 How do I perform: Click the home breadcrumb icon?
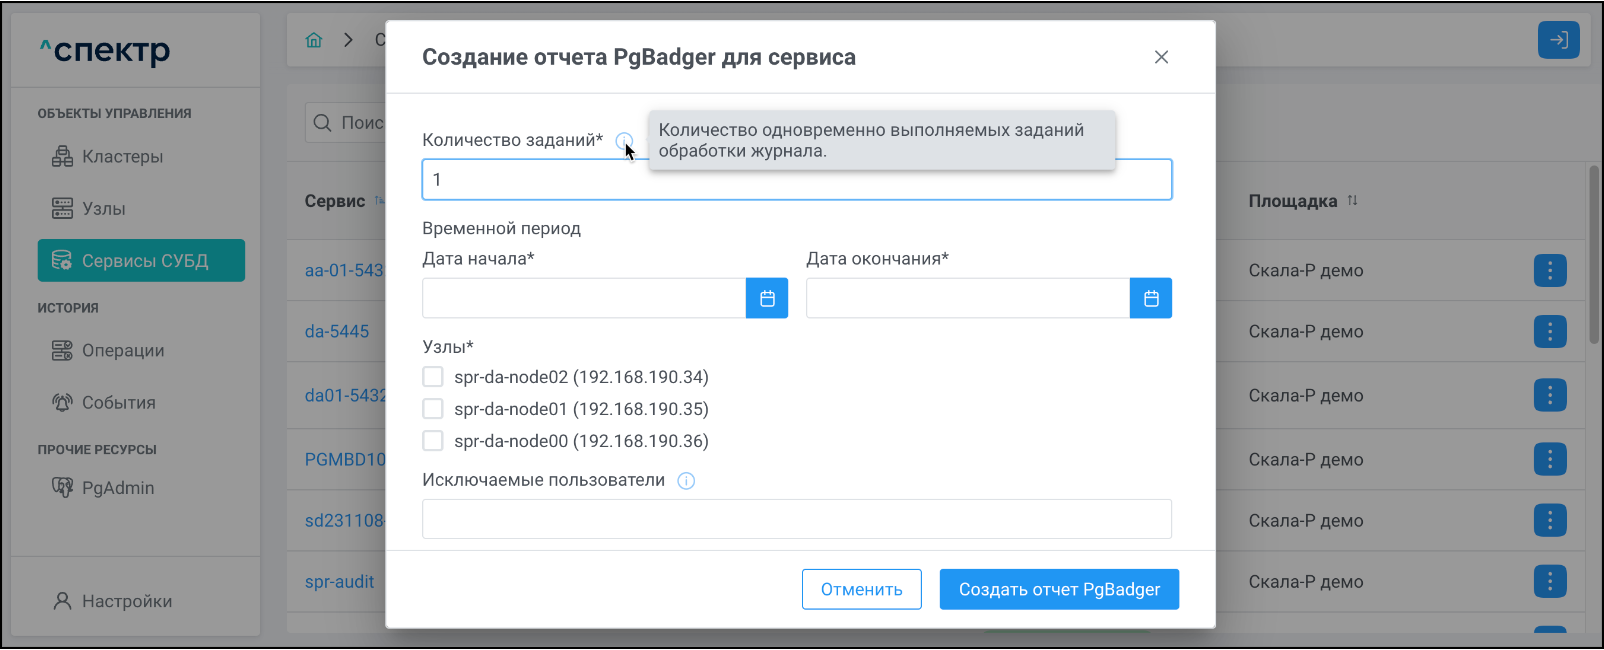(x=314, y=40)
